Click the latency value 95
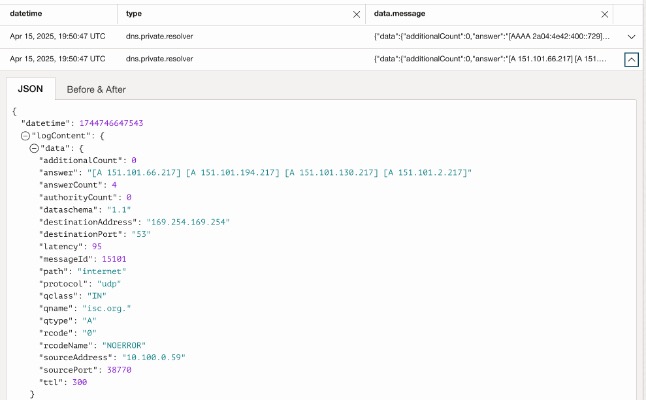Image resolution: width=646 pixels, height=400 pixels. pos(97,246)
